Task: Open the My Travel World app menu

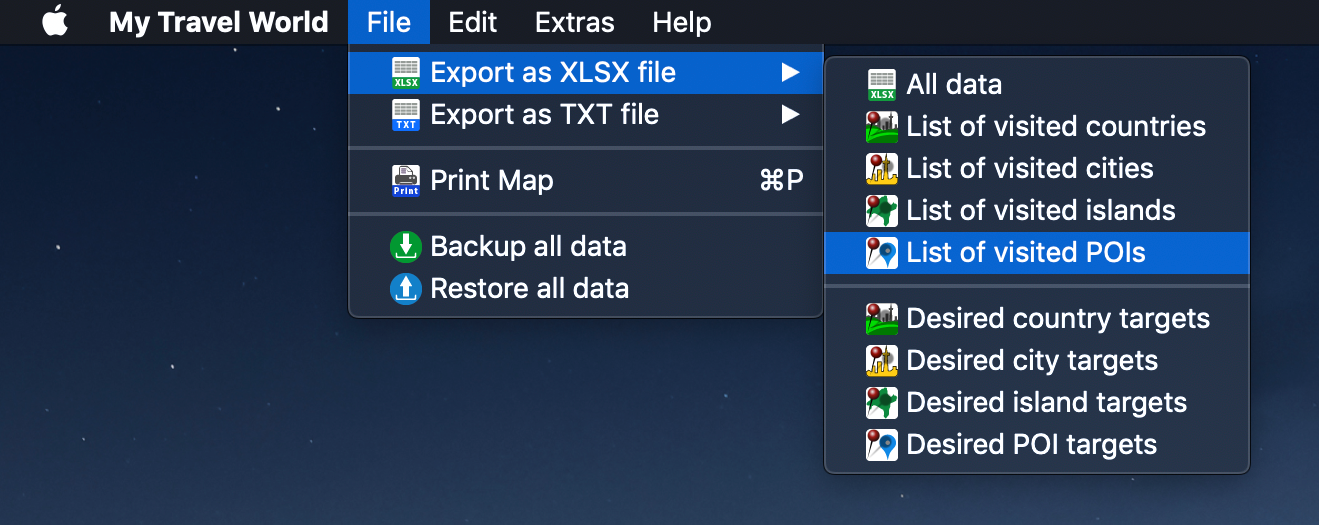Action: pyautogui.click(x=219, y=22)
